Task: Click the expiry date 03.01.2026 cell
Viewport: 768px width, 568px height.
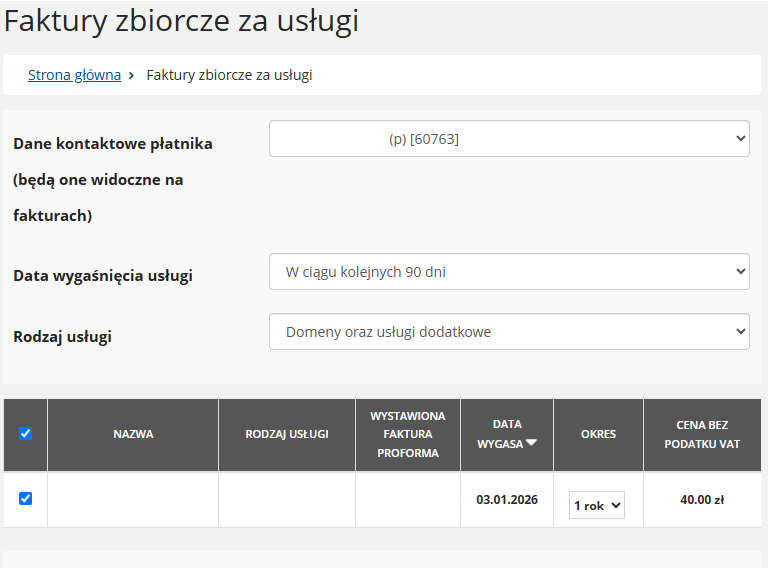Action: pyautogui.click(x=507, y=499)
